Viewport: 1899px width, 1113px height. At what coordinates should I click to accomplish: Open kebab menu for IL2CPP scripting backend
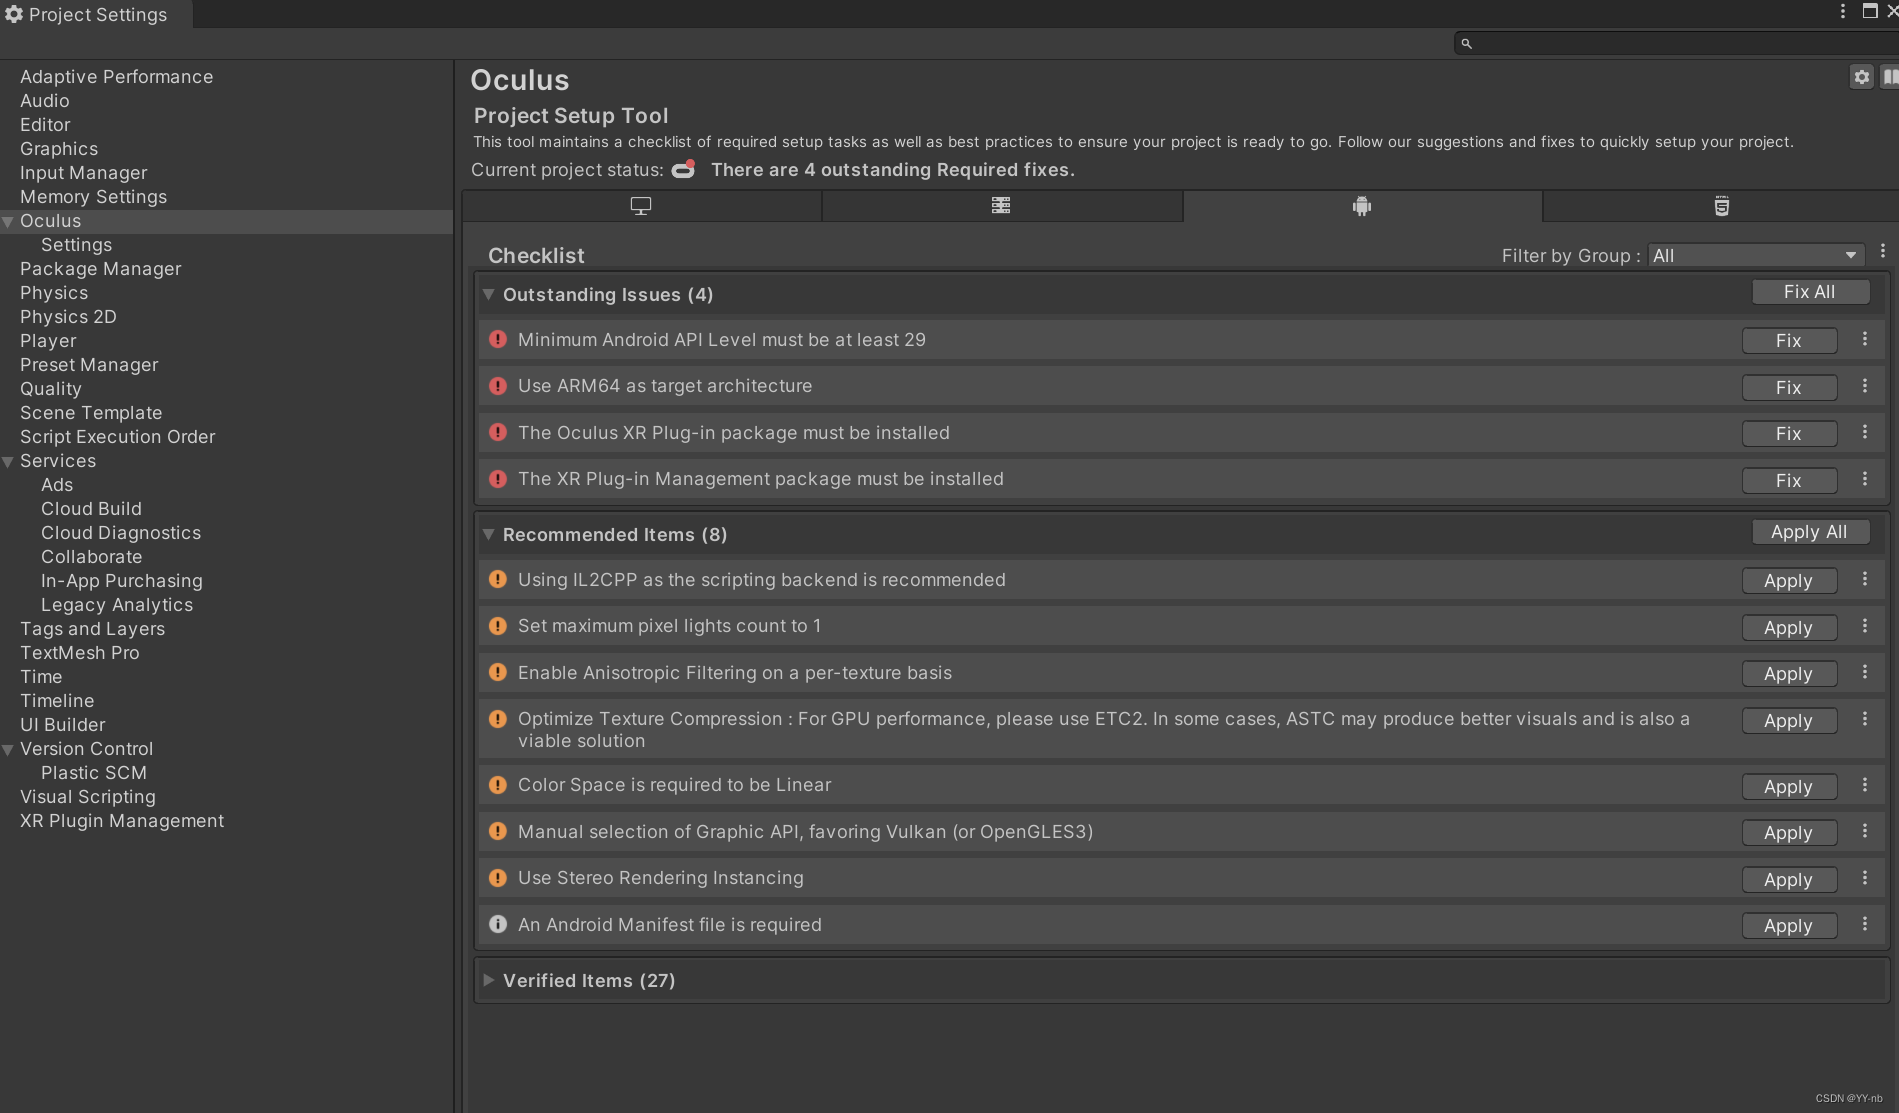pos(1865,579)
